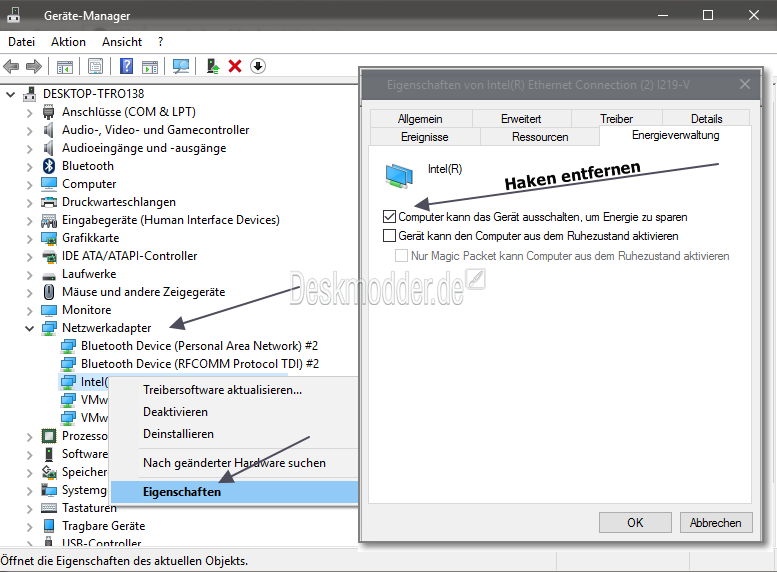Select the Druckwarteschlangen printer icon
The width and height of the screenshot is (777, 572).
coord(49,202)
